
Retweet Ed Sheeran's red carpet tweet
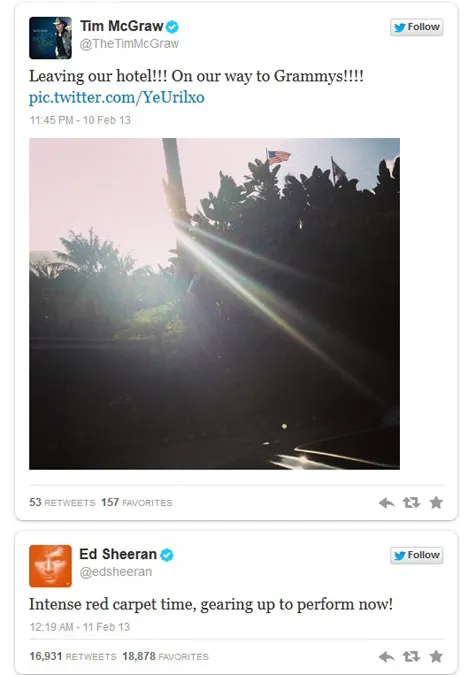411,656
